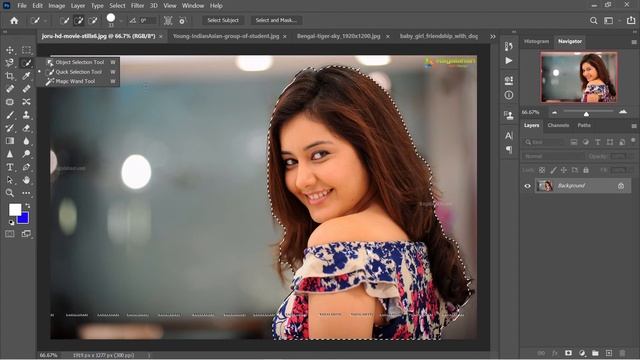The image size is (640, 360).
Task: Click the Select and Mask button
Action: pos(276,20)
